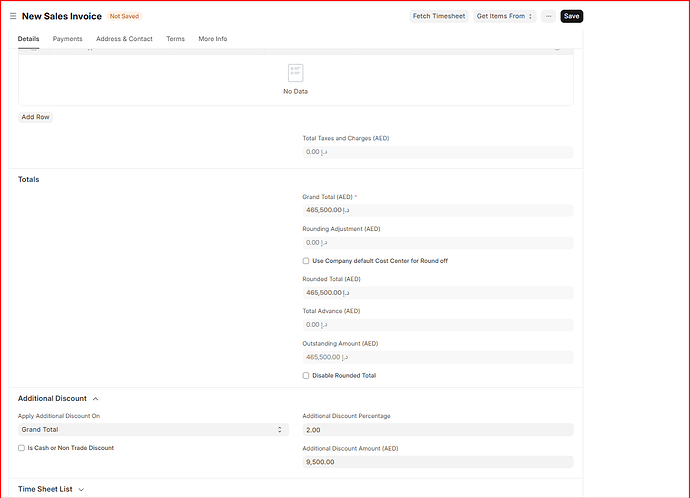Viewport: 690px width, 498px height.
Task: Click the New Sales Invoice title
Action: [x=62, y=16]
